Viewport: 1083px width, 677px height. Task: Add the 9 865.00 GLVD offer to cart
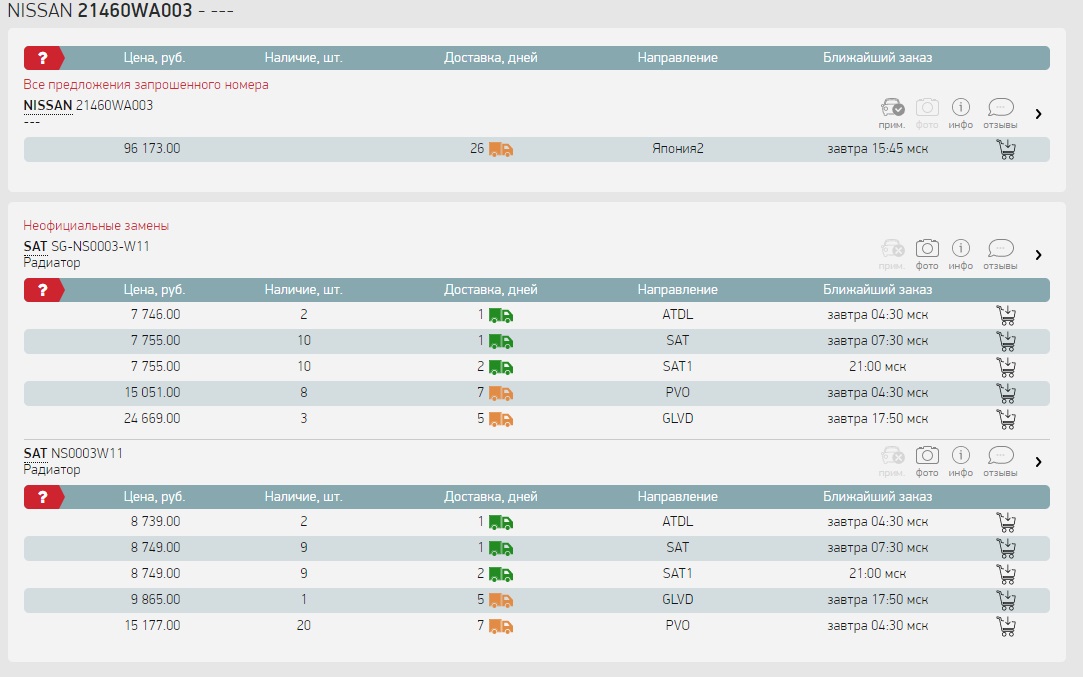pyautogui.click(x=1006, y=600)
